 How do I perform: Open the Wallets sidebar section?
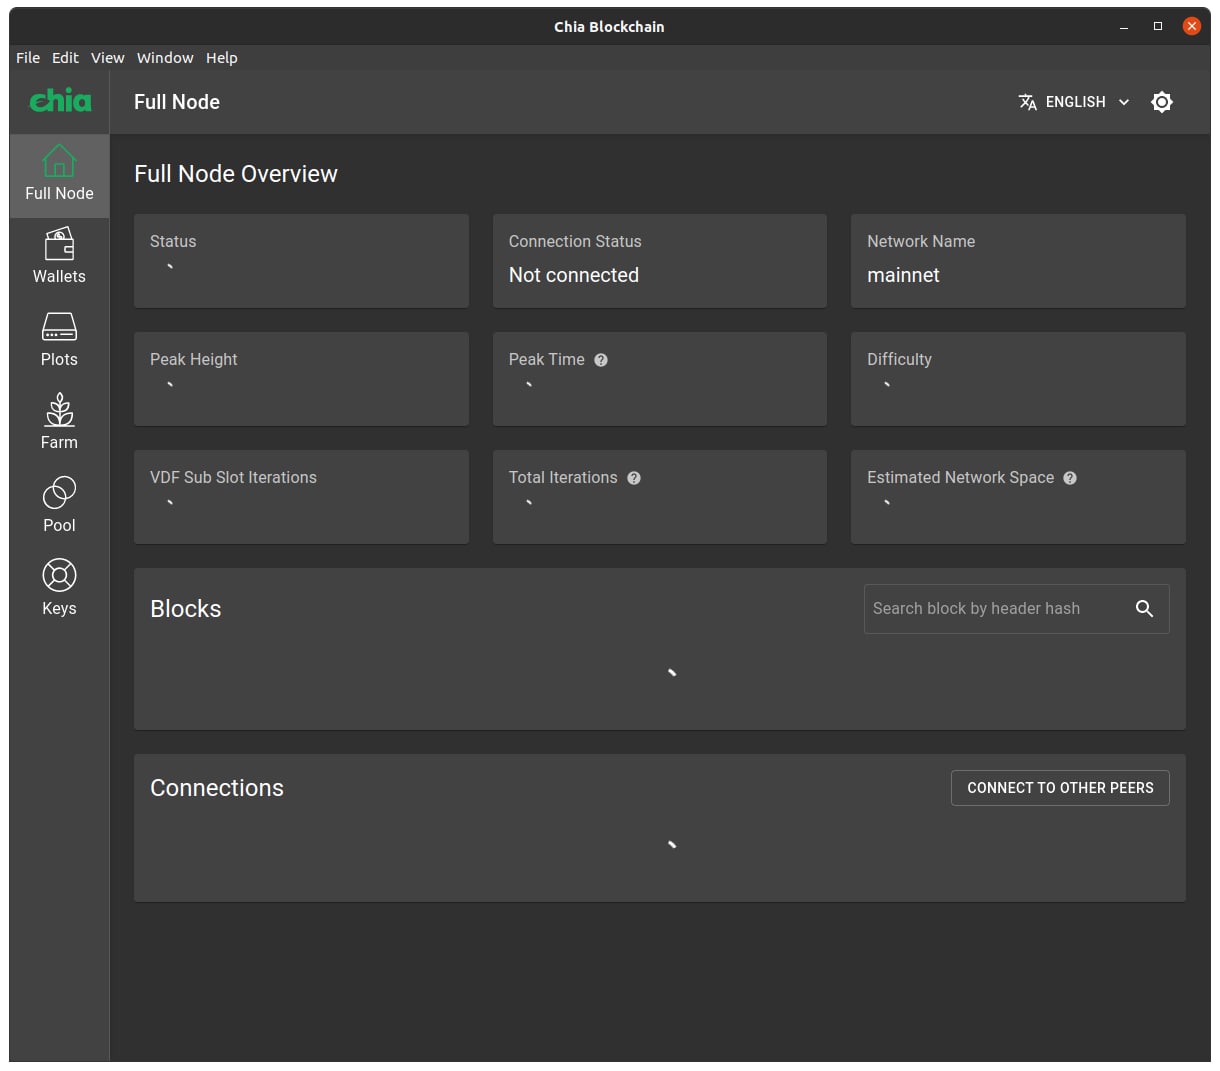tap(59, 258)
